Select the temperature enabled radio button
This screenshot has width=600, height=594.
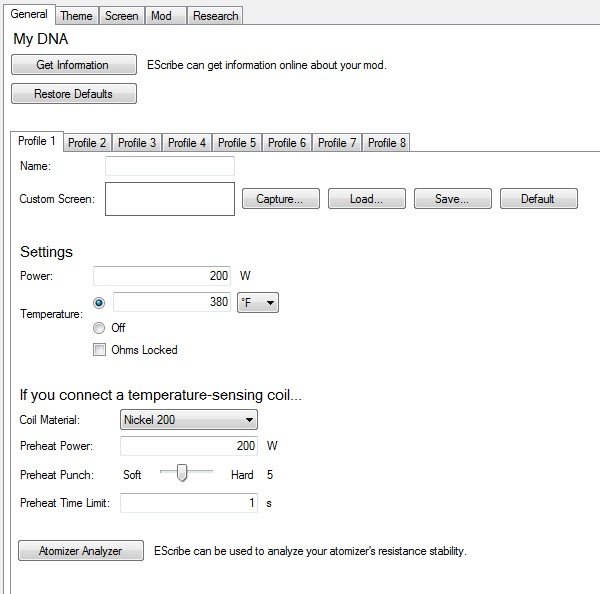(98, 303)
